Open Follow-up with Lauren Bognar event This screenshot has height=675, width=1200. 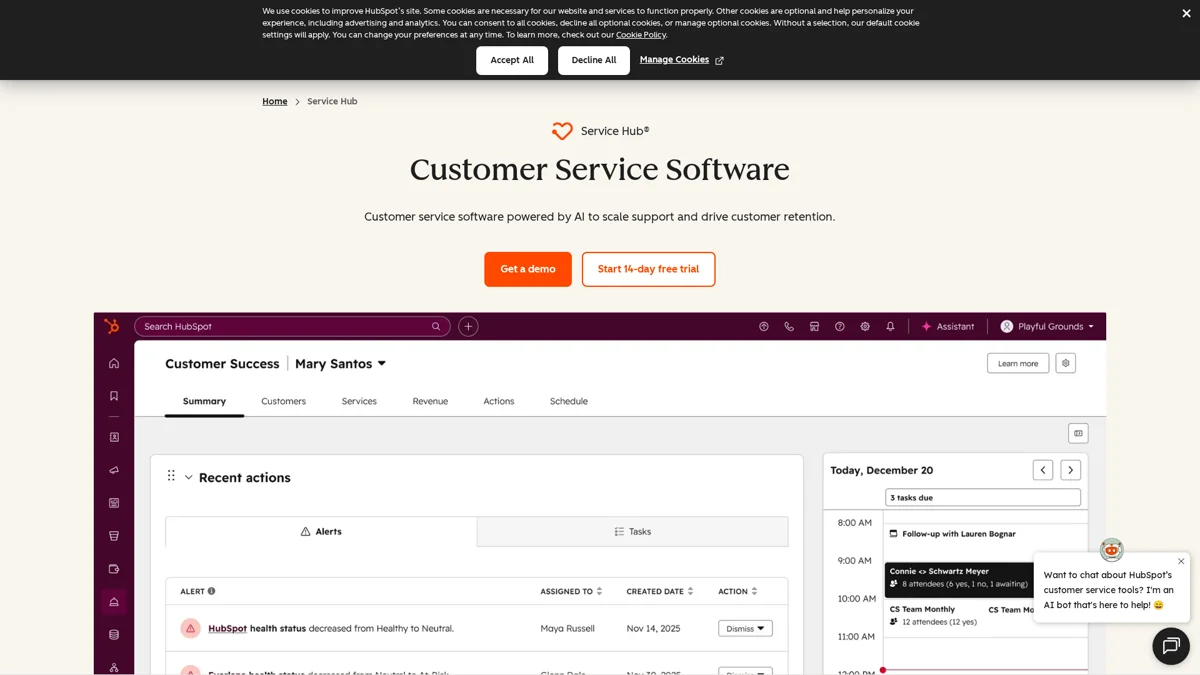pos(952,533)
